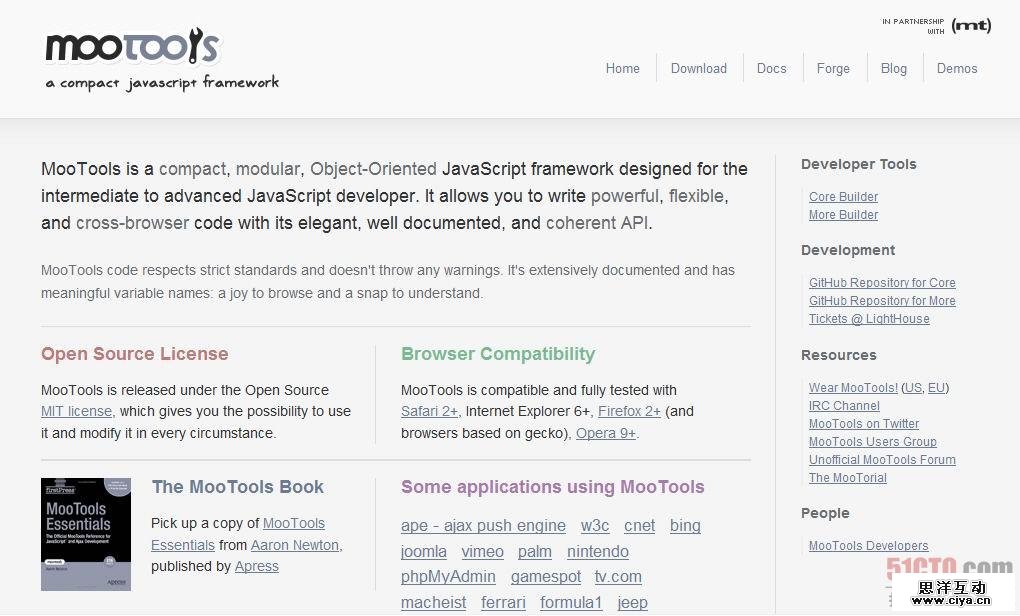Click the phpMyAdmin application link
This screenshot has width=1020, height=616.
(448, 577)
